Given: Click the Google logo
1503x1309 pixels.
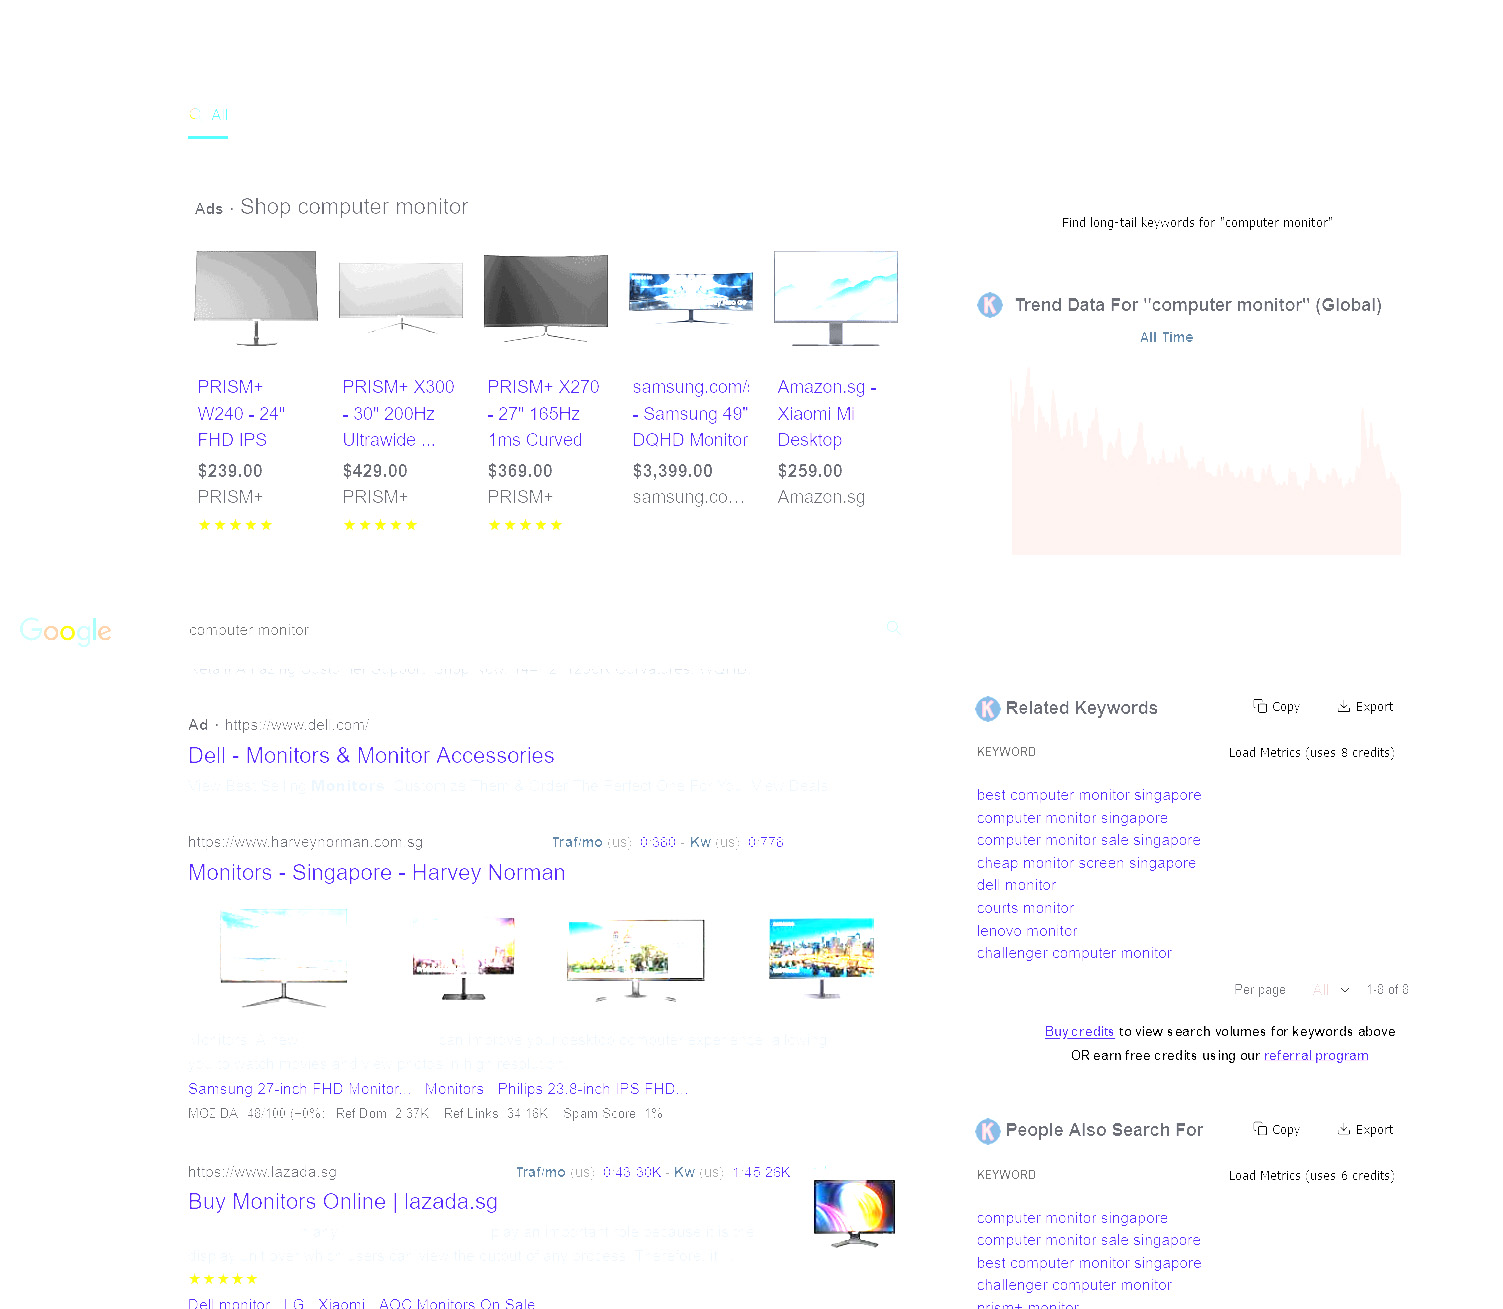Looking at the screenshot, I should tap(66, 631).
